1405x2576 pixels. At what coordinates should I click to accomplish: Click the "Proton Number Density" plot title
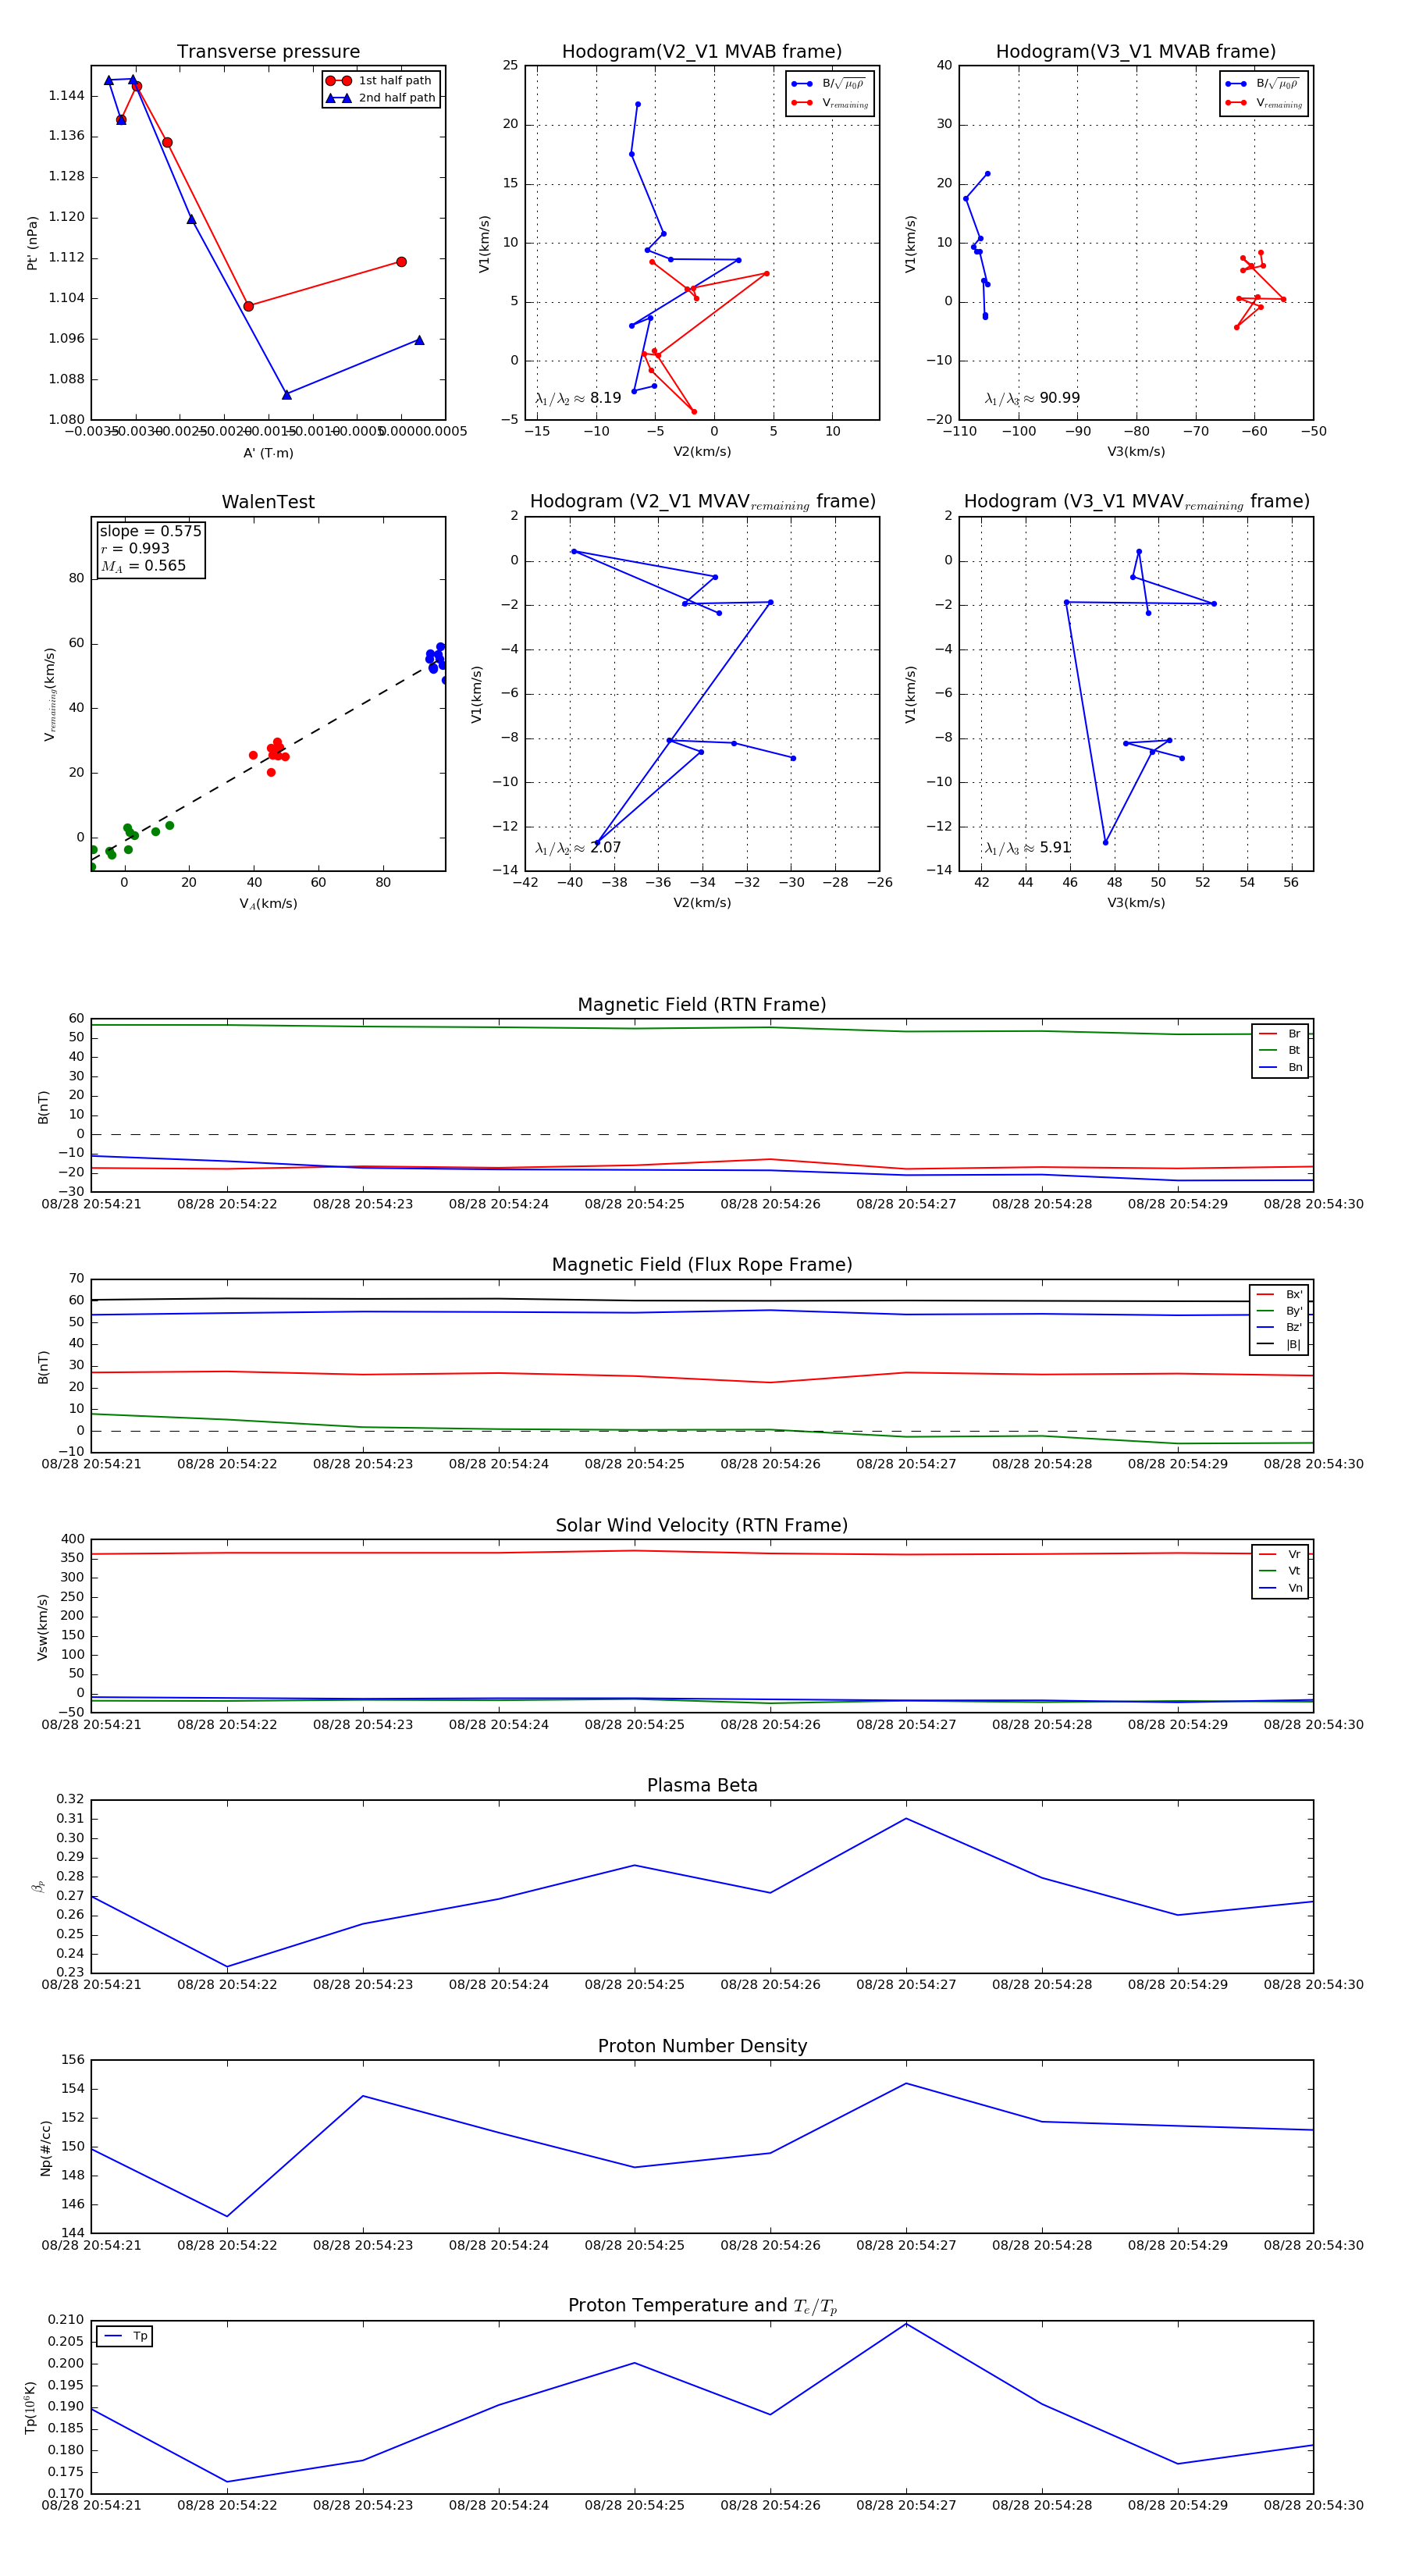(702, 2045)
